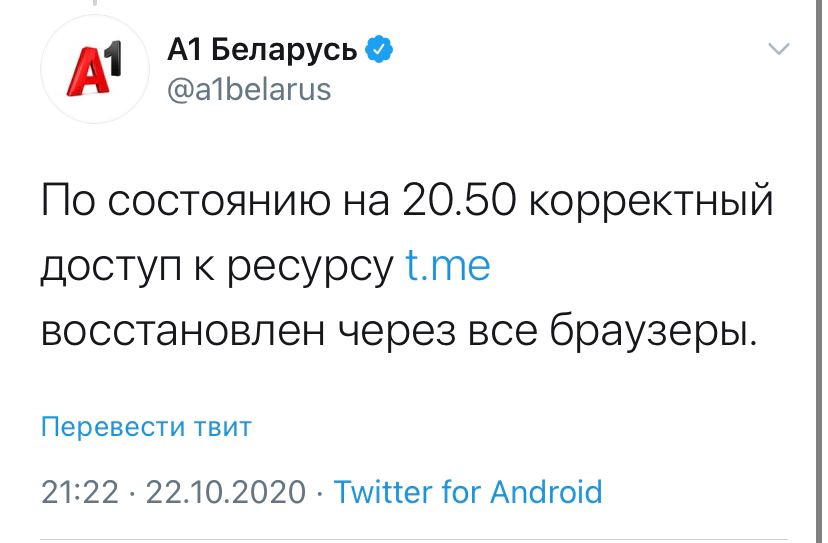The width and height of the screenshot is (828, 543).
Task: Click the word корректный in tweet
Action: (649, 203)
